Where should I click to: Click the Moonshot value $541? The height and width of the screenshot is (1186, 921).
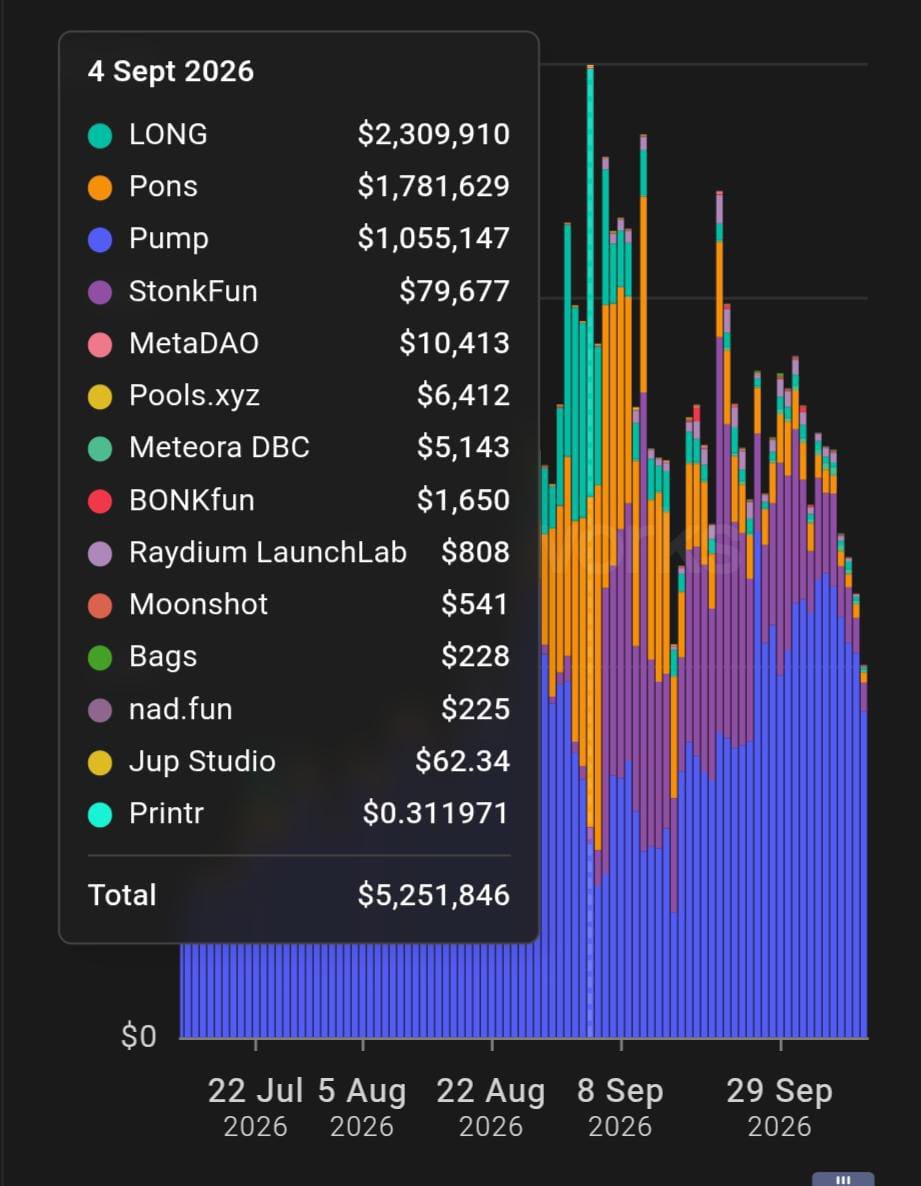pyautogui.click(x=476, y=604)
